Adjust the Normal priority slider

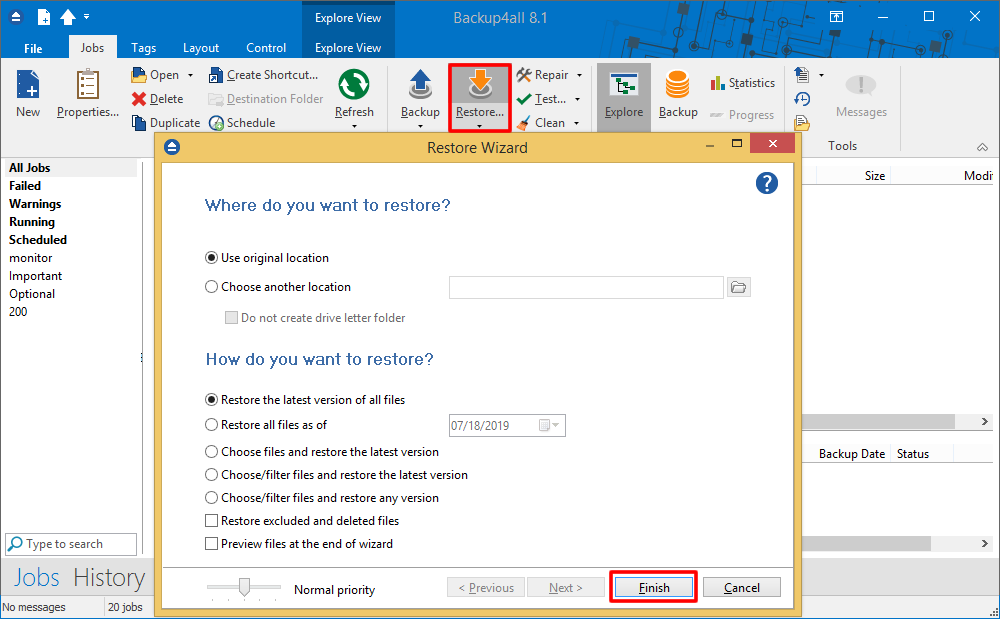tap(244, 588)
